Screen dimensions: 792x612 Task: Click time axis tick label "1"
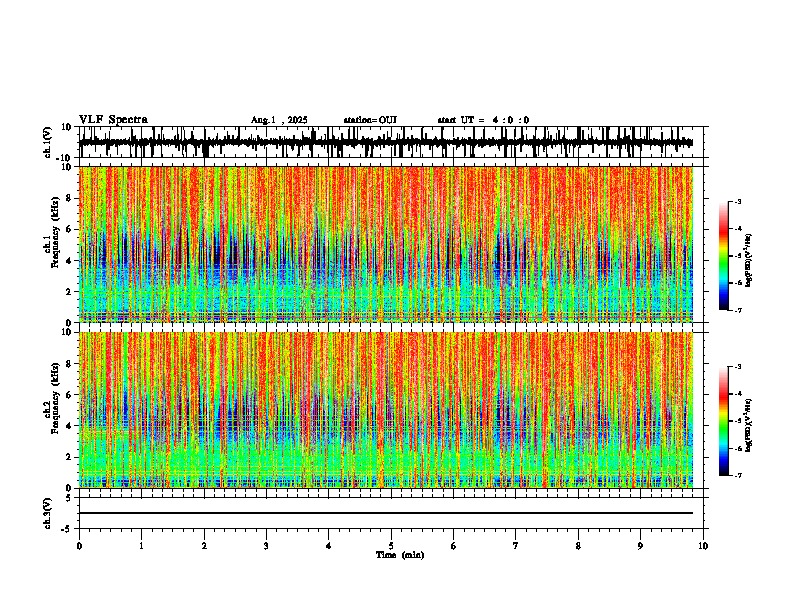(141, 546)
